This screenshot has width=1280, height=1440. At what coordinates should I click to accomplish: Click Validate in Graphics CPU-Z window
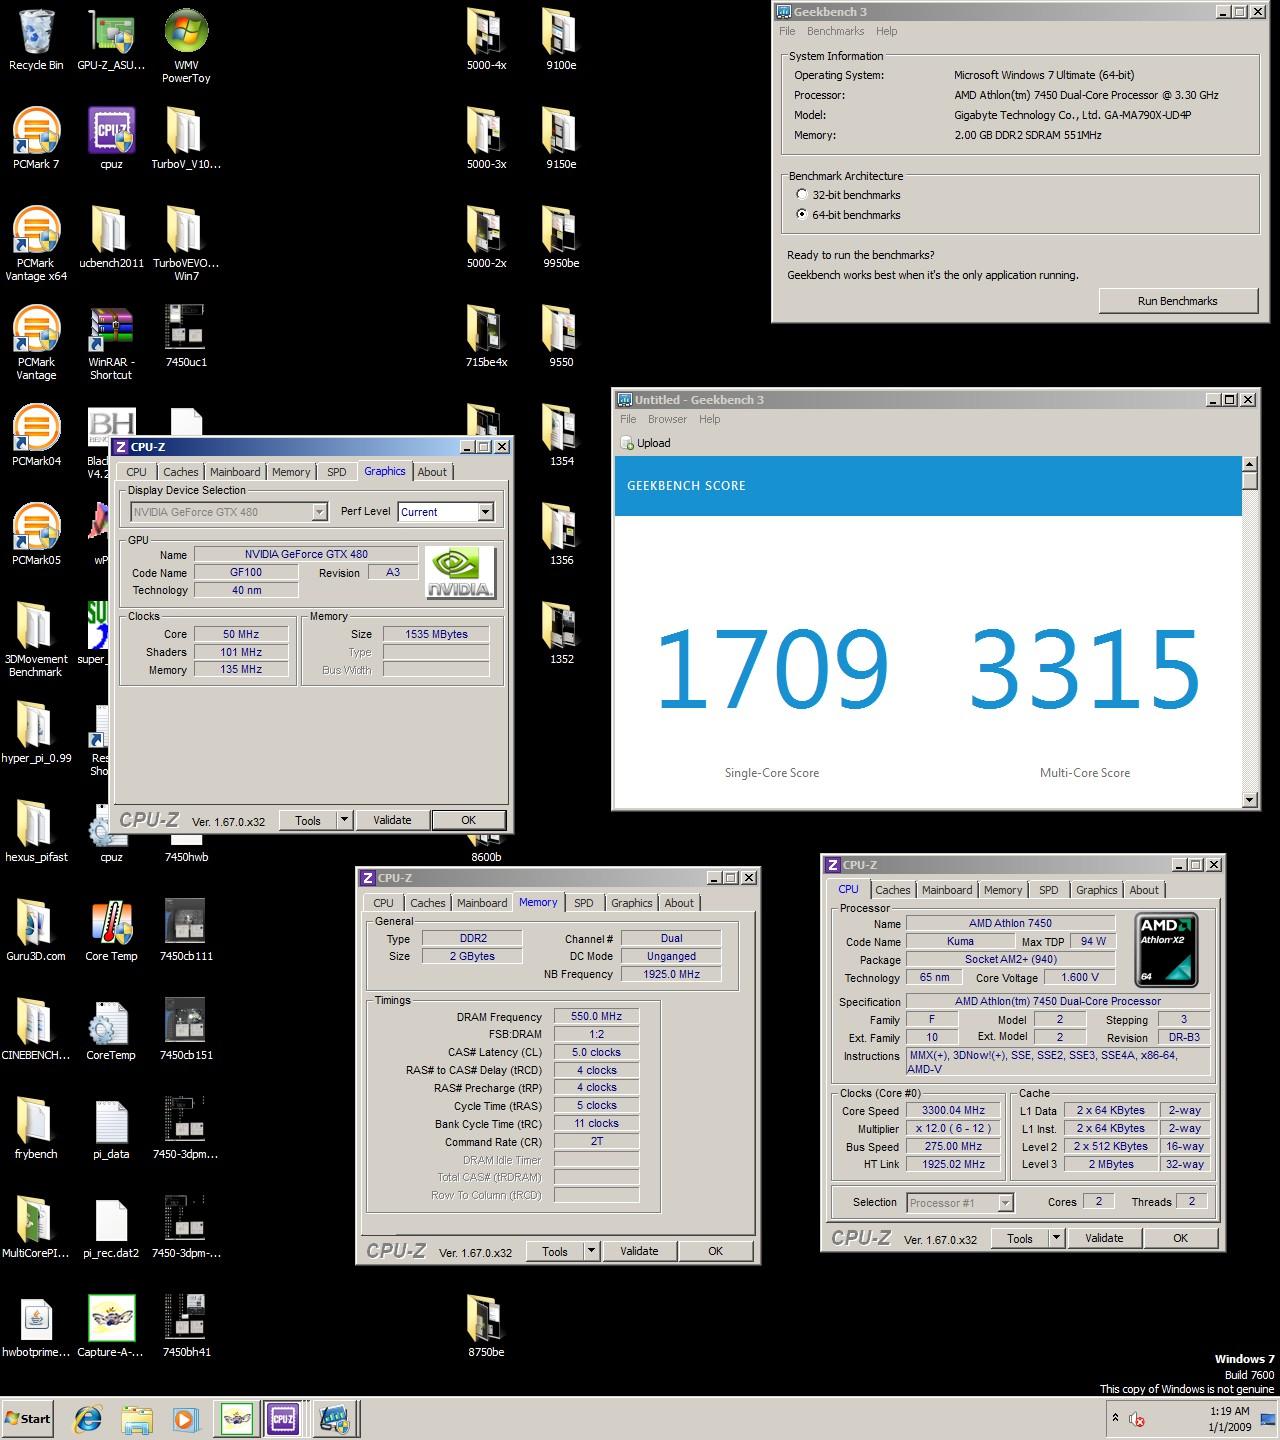392,820
